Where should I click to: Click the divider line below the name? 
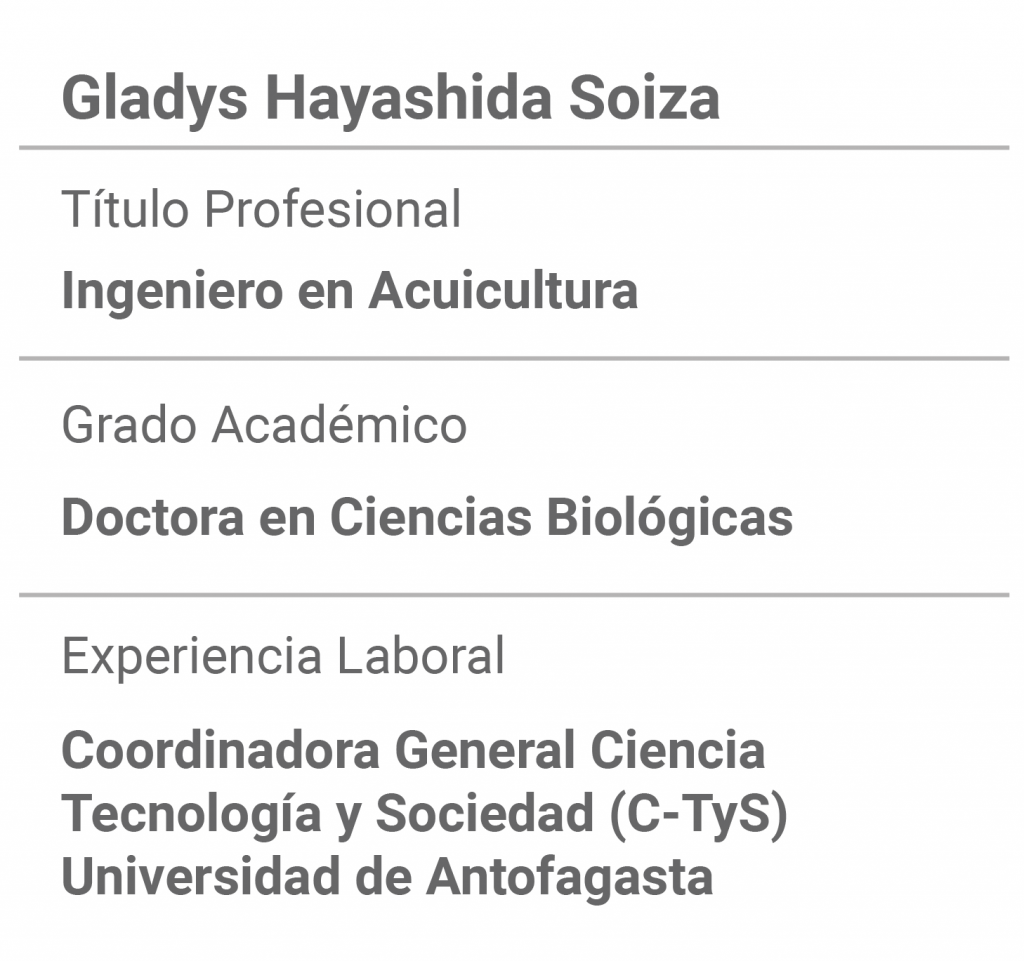point(514,148)
